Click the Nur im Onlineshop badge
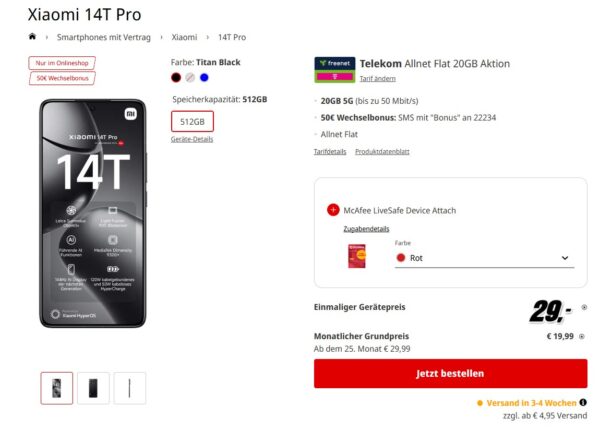The width and height of the screenshot is (600, 431). (x=62, y=63)
